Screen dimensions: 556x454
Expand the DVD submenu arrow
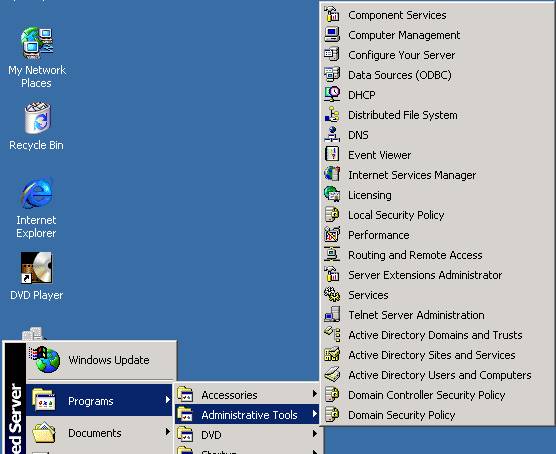pos(315,433)
